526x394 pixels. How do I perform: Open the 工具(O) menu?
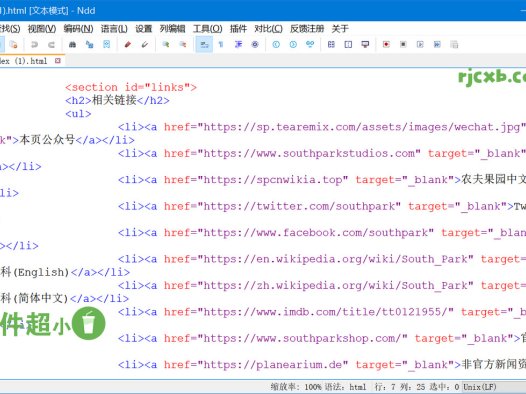coord(208,29)
